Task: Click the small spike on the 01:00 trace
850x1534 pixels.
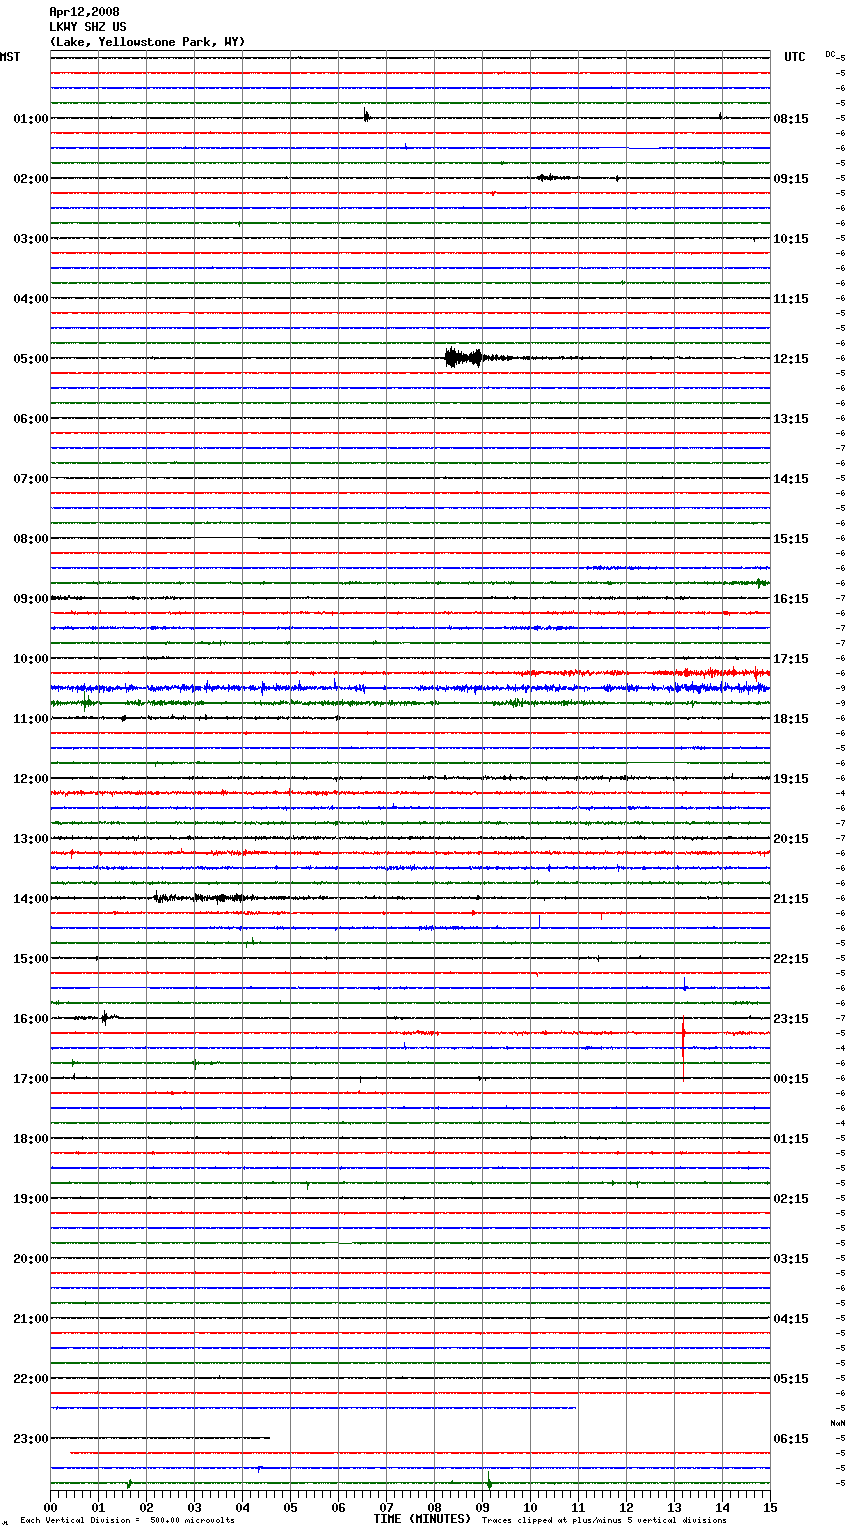Action: tap(366, 116)
